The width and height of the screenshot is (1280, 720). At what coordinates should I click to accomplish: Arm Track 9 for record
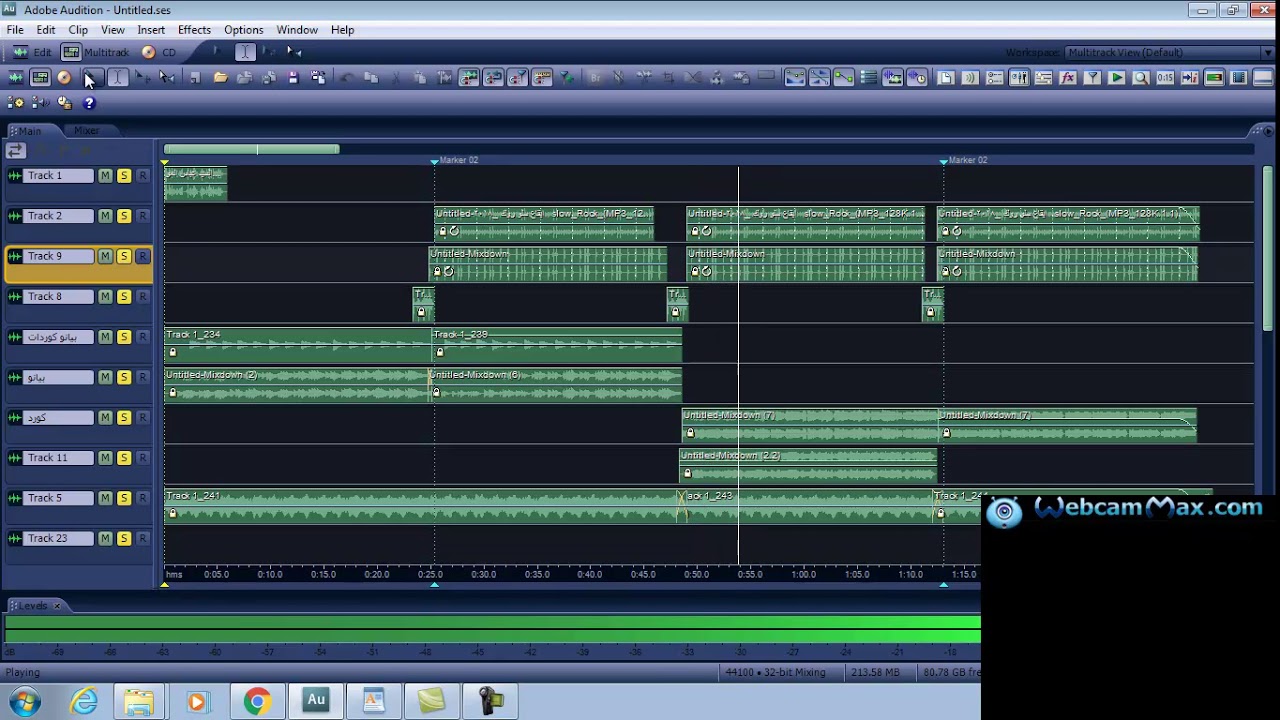tap(143, 256)
